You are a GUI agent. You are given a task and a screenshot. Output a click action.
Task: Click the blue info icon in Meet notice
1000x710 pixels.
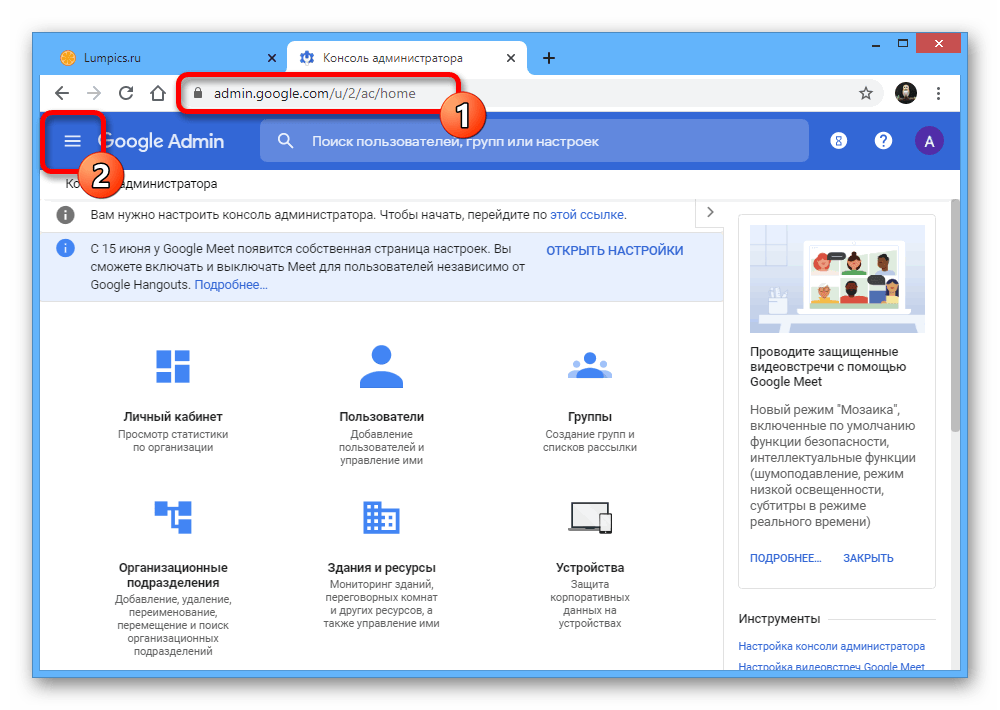coord(65,248)
